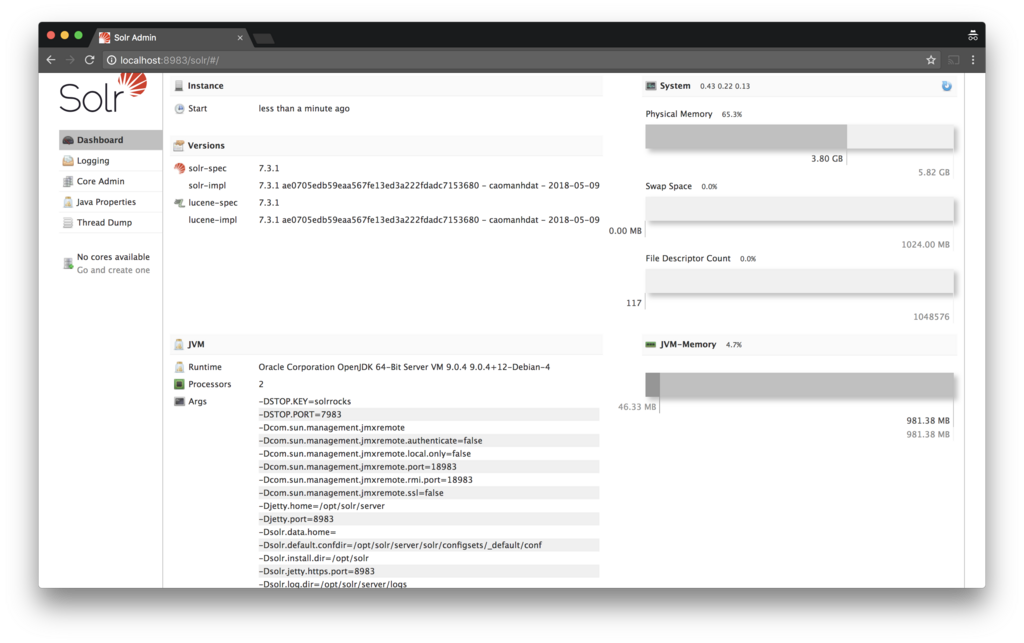This screenshot has width=1024, height=643.
Task: Reload the page with browser refresh
Action: [x=89, y=60]
